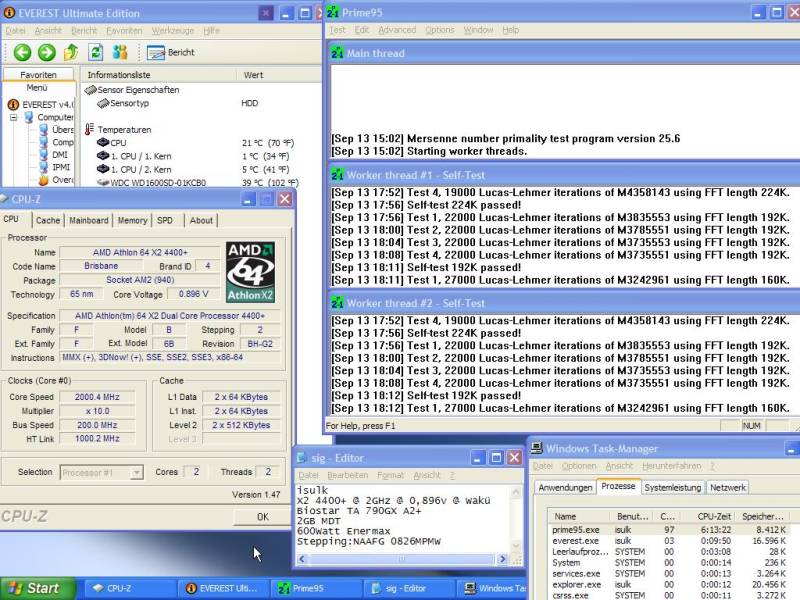Go back with the green left arrow in EVEREST

(22, 52)
